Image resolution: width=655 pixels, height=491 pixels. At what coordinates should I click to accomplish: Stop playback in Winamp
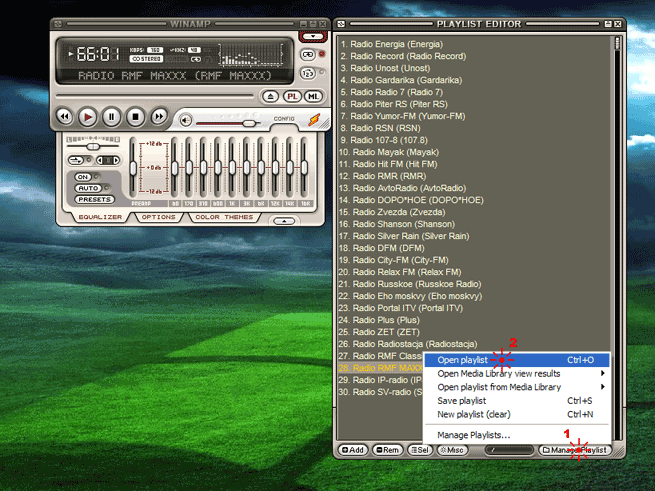135,117
